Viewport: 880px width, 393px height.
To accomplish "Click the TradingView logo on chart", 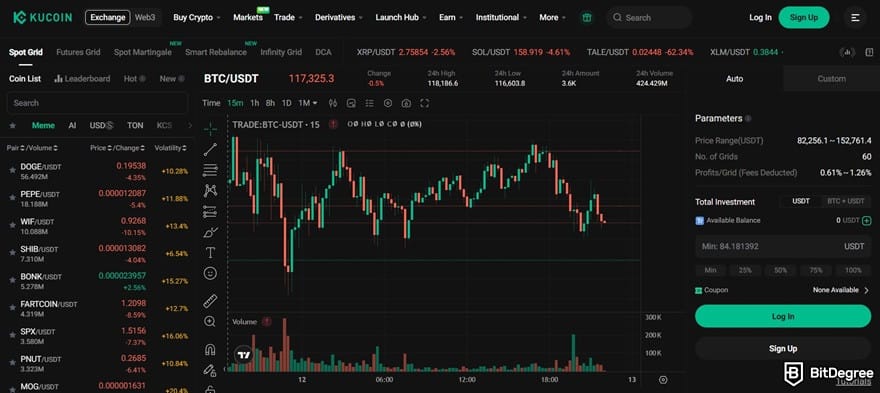I will 244,355.
